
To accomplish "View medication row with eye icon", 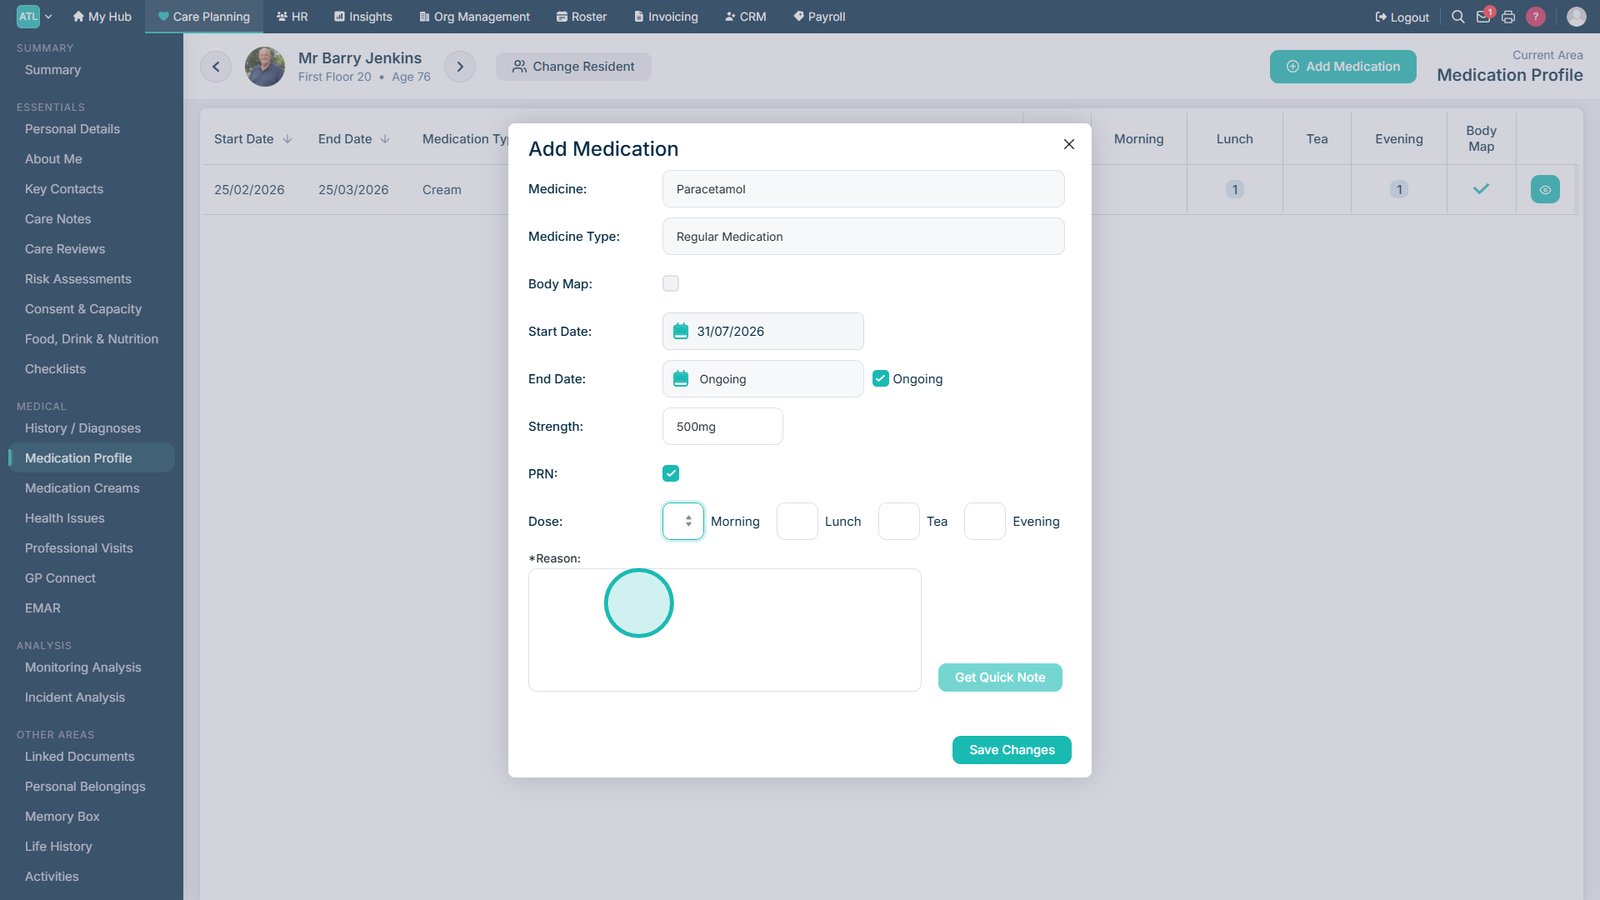I will tap(1545, 190).
